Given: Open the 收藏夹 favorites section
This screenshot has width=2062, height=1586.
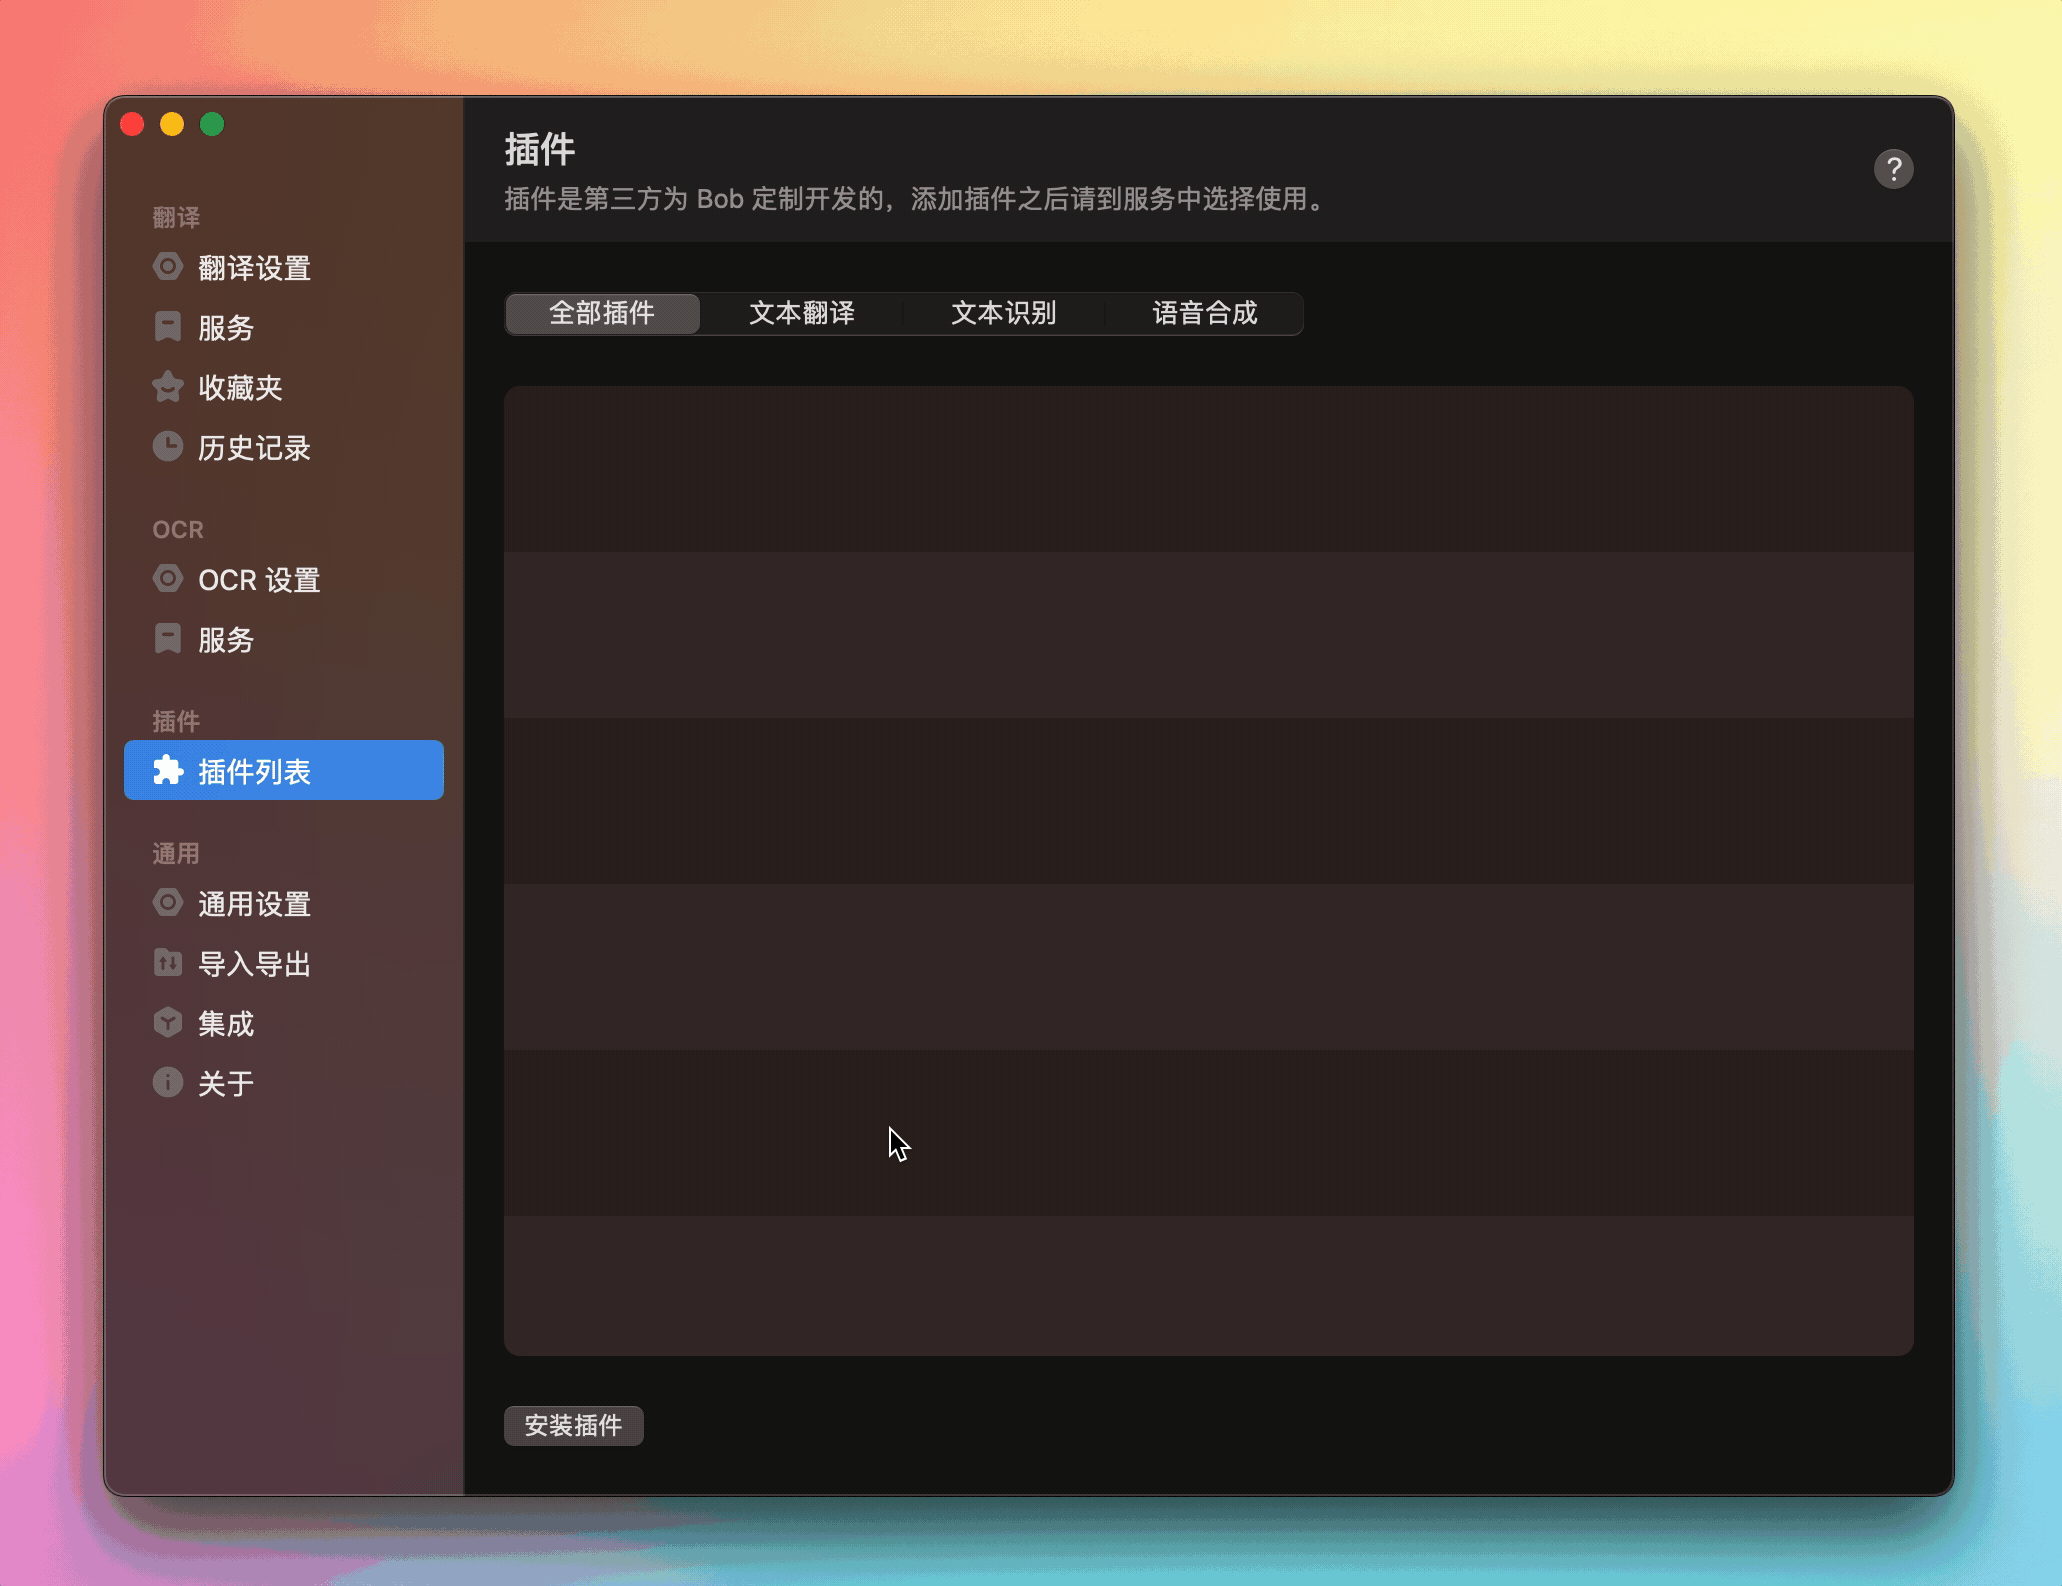Looking at the screenshot, I should coord(240,388).
